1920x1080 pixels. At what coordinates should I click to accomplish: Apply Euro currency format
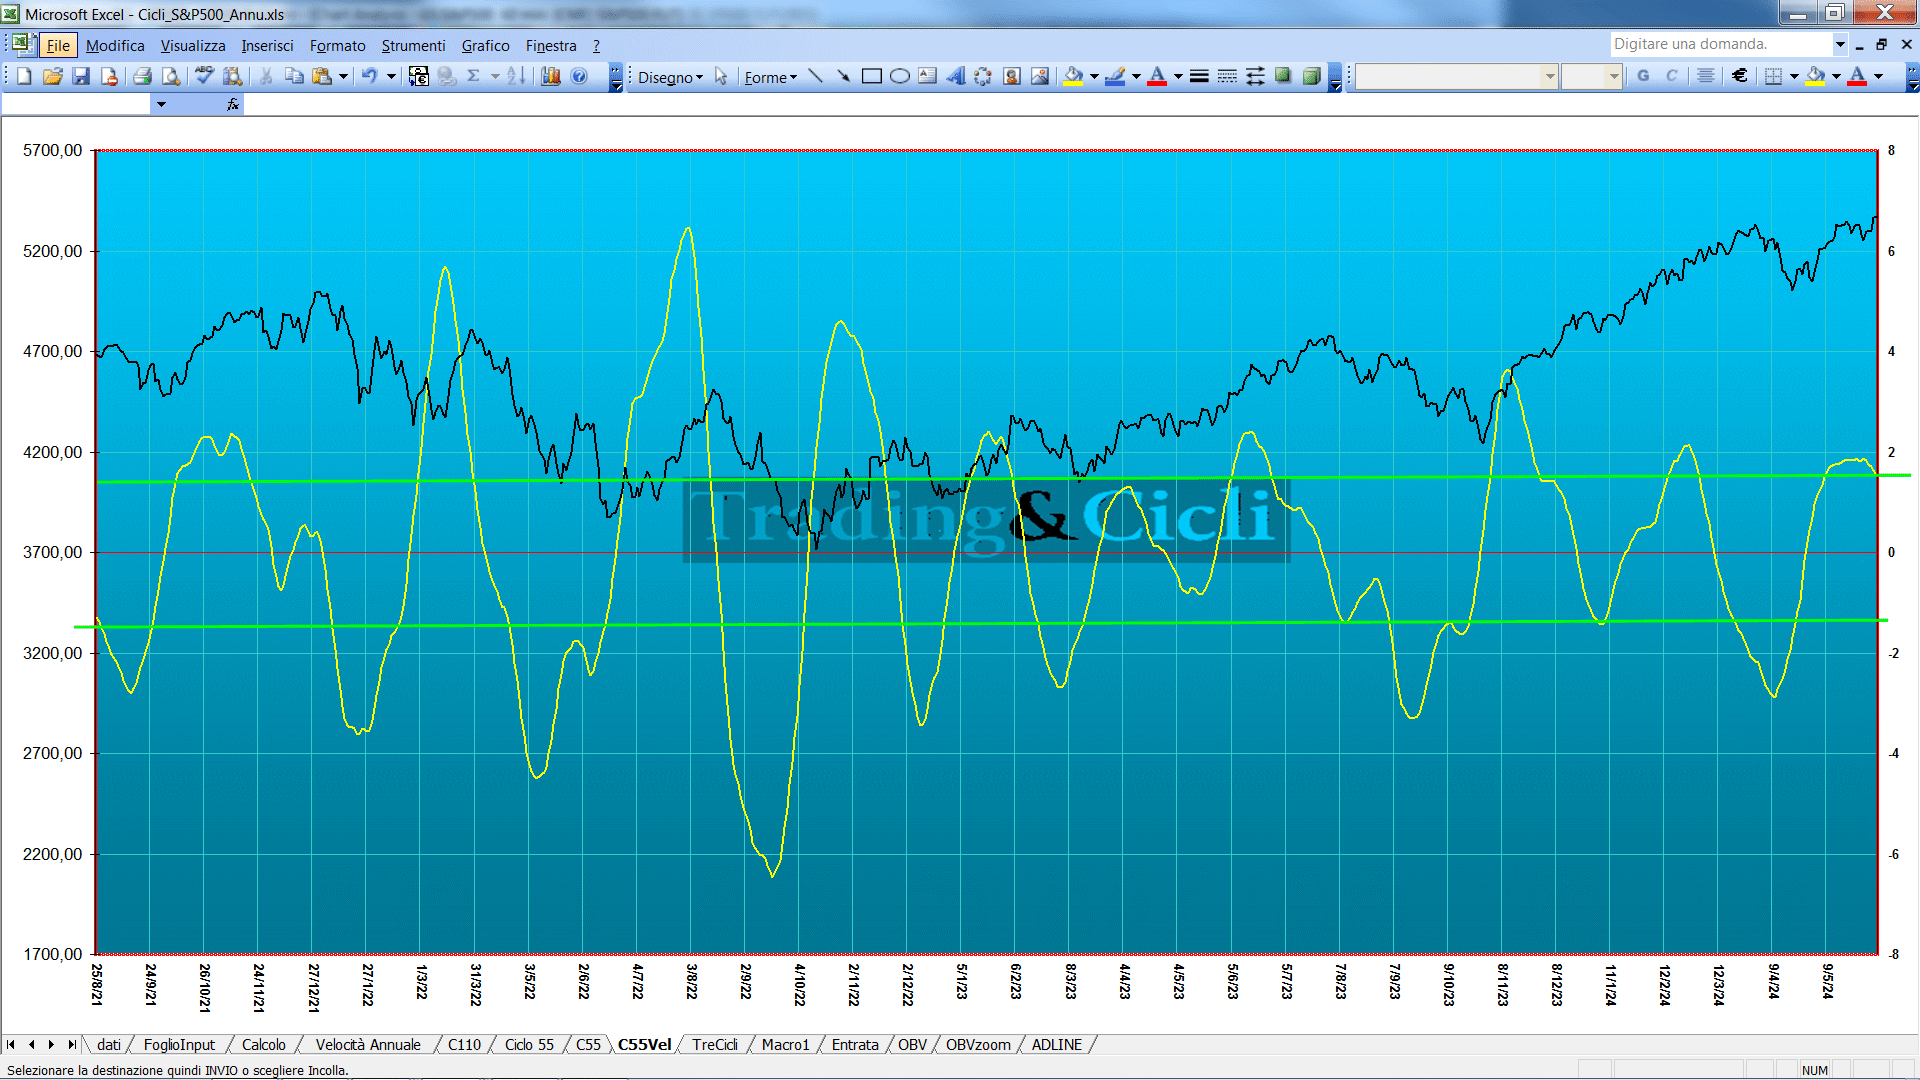pyautogui.click(x=1739, y=76)
